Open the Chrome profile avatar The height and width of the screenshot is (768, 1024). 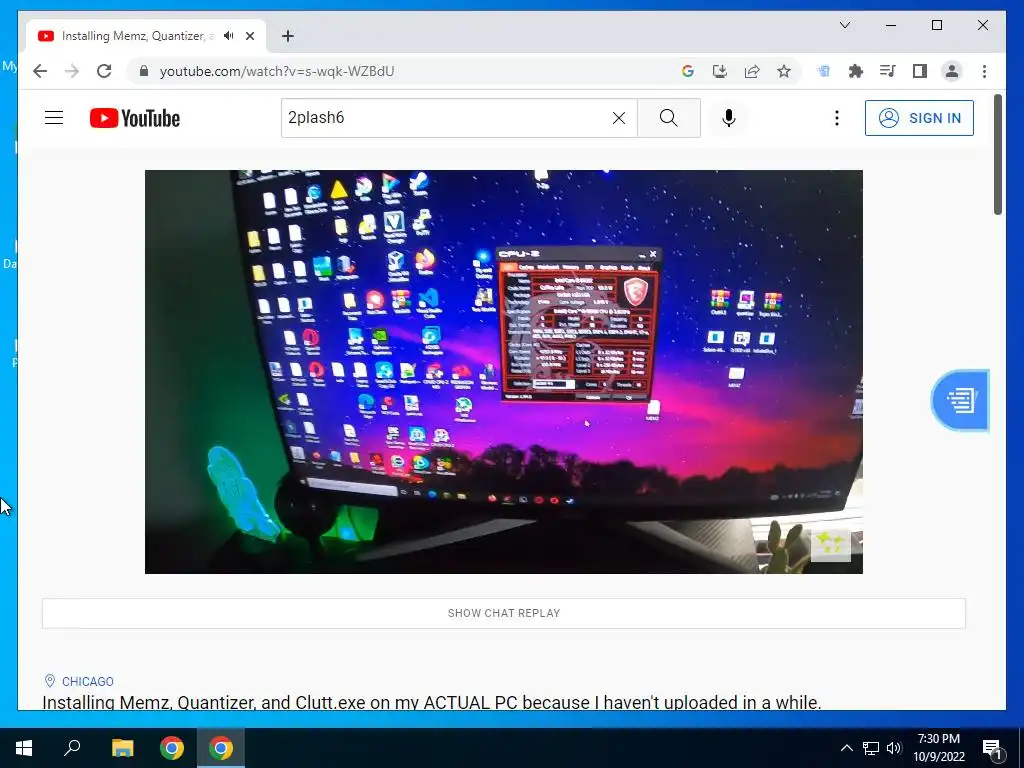point(952,71)
